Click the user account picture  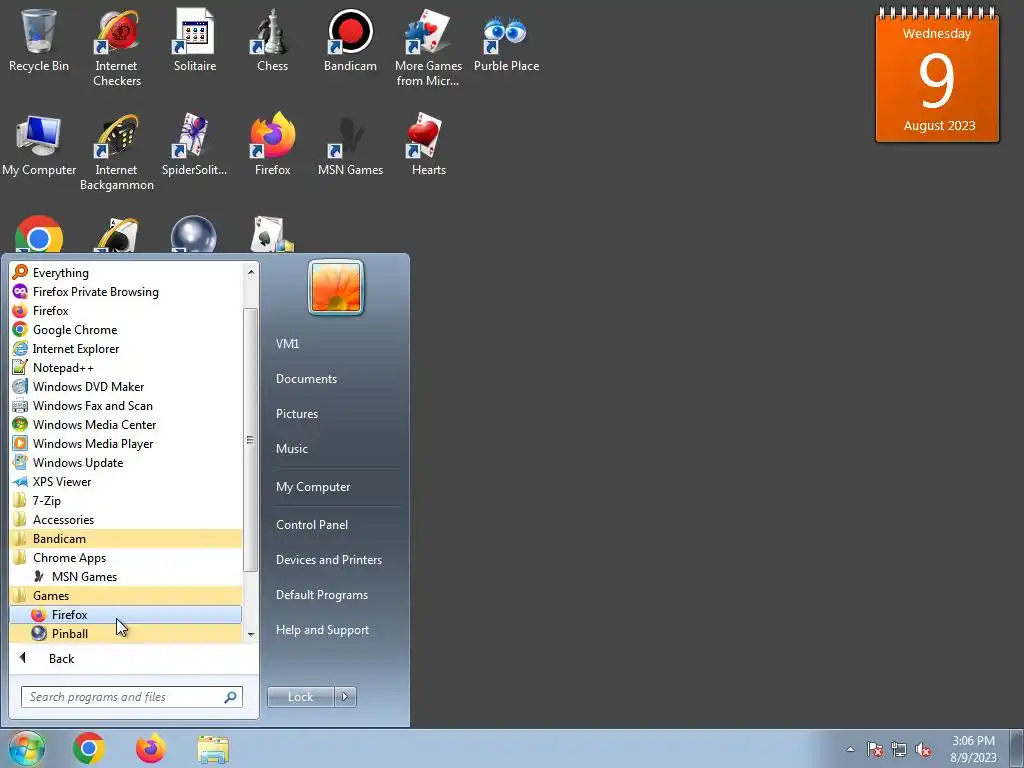click(336, 287)
